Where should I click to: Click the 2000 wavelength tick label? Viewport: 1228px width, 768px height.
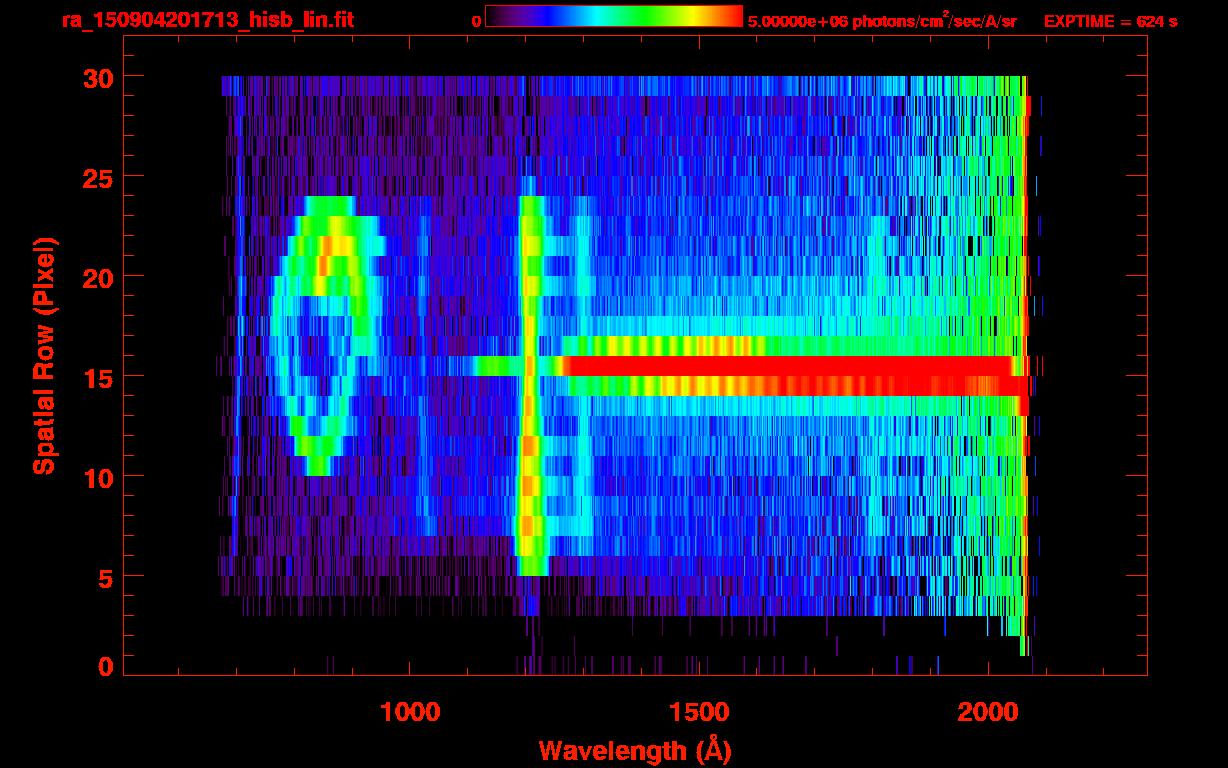[986, 711]
